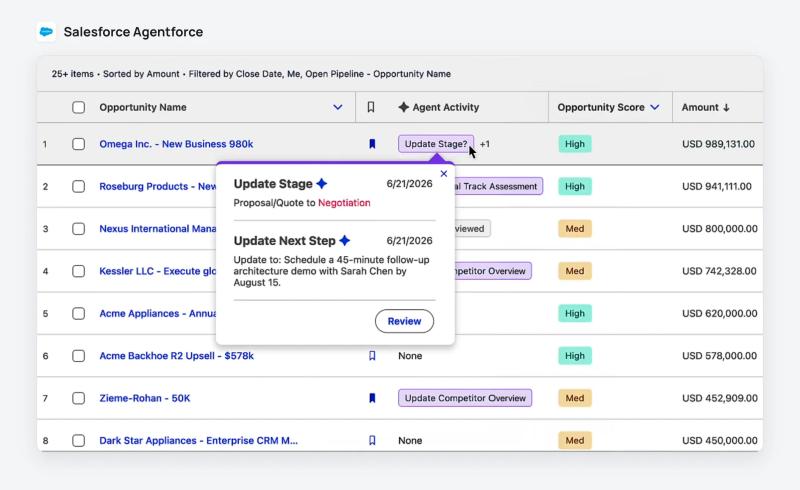Click the High score badge for Acme Backhoe
The width and height of the screenshot is (800, 490).
pyautogui.click(x=575, y=356)
